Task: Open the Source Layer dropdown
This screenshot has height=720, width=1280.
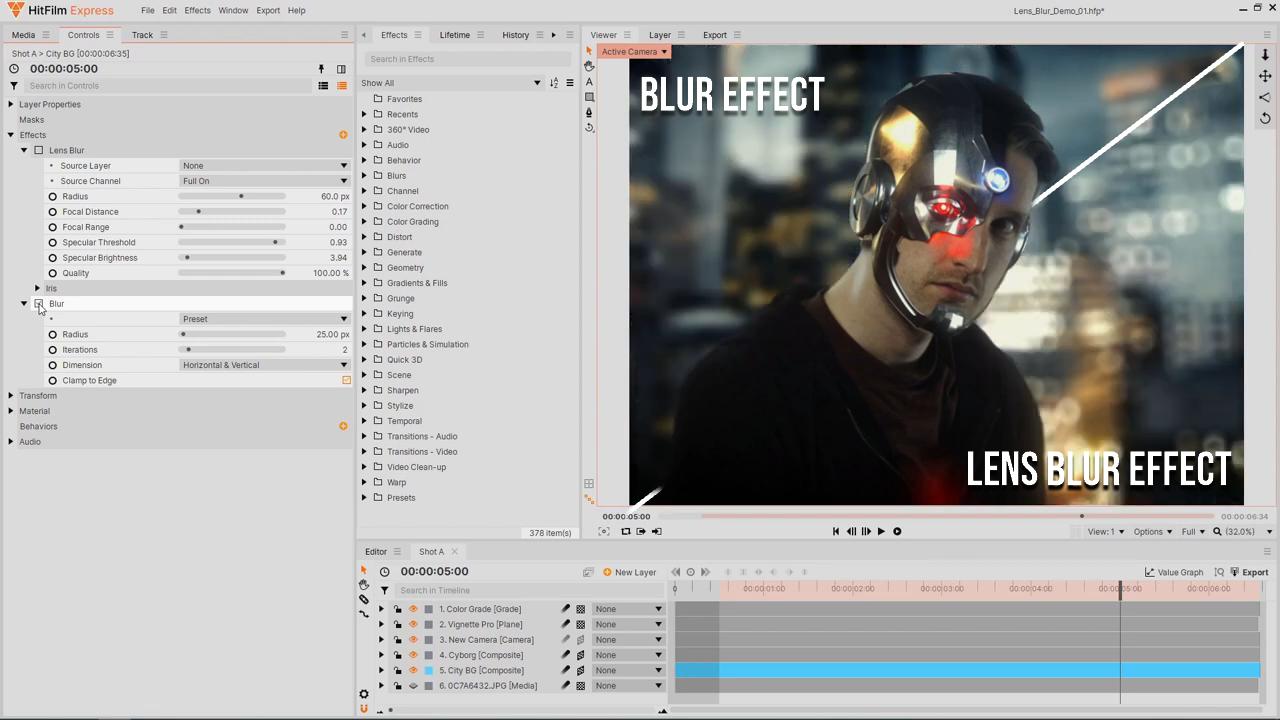Action: coord(265,166)
